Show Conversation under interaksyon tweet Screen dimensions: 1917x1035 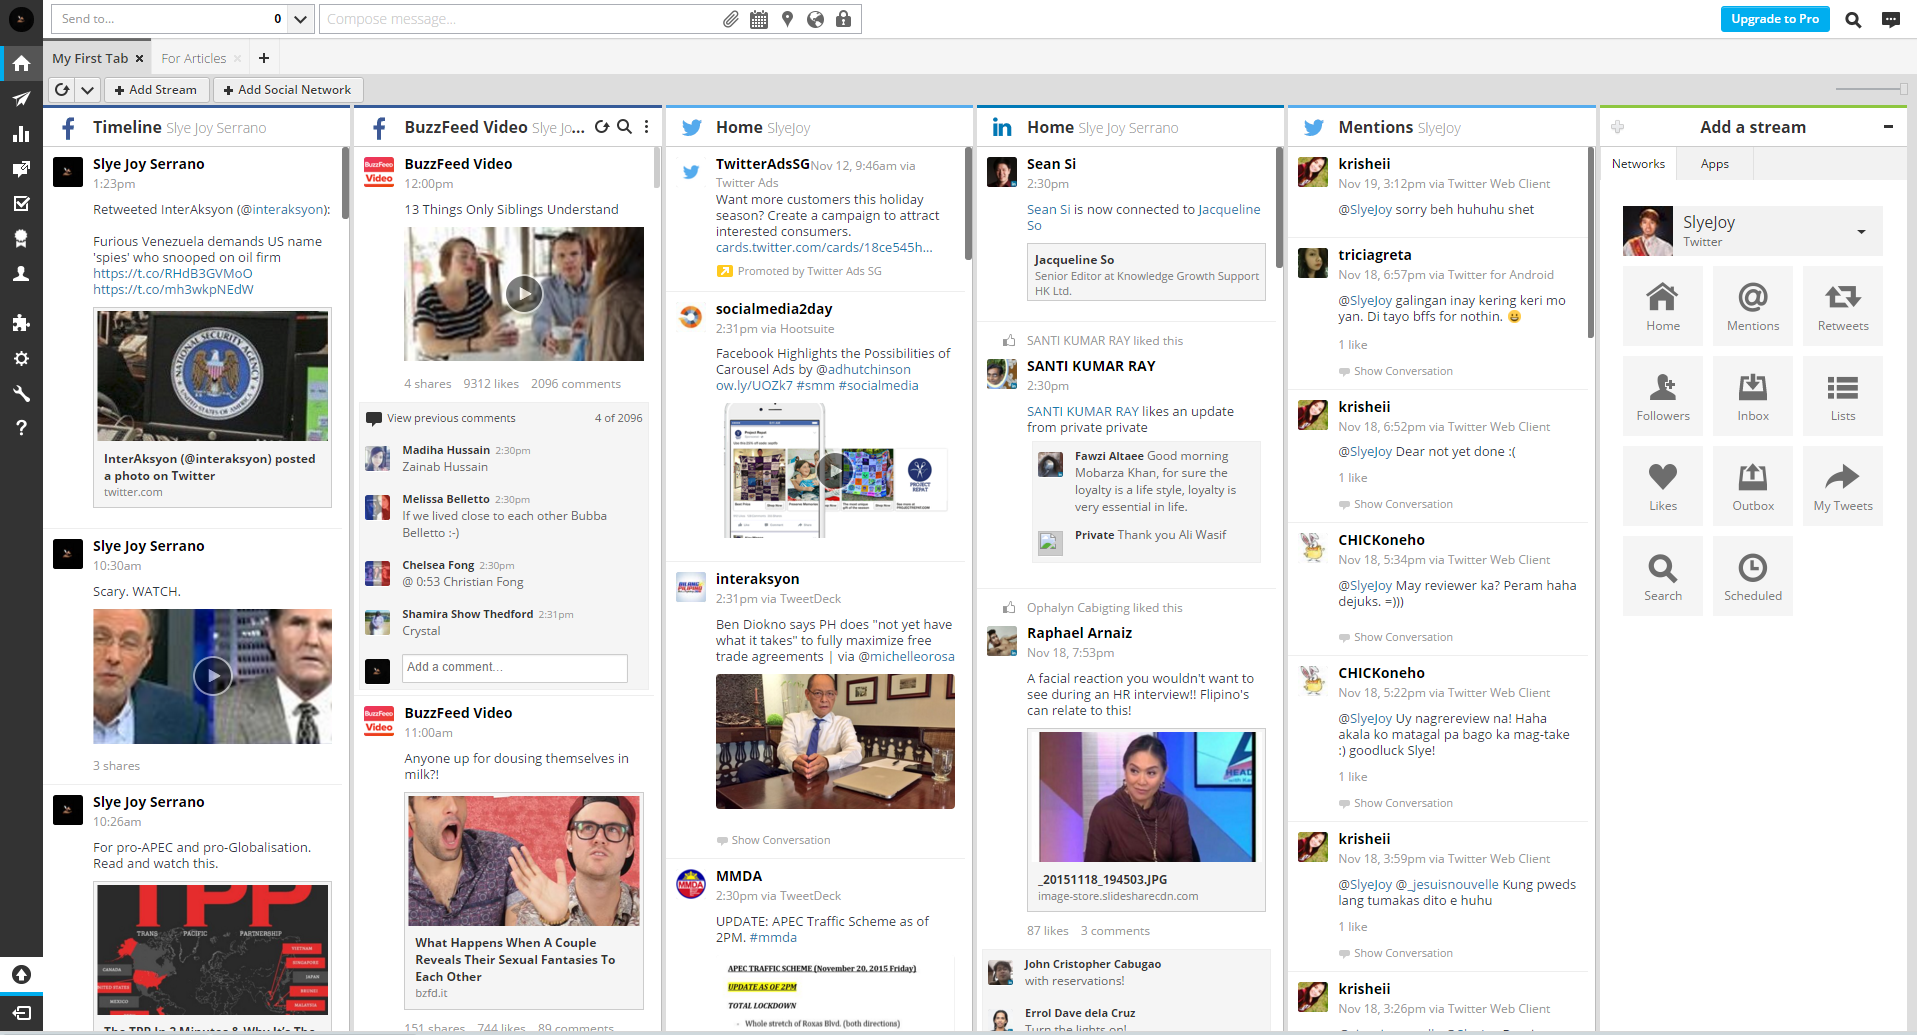pos(780,840)
